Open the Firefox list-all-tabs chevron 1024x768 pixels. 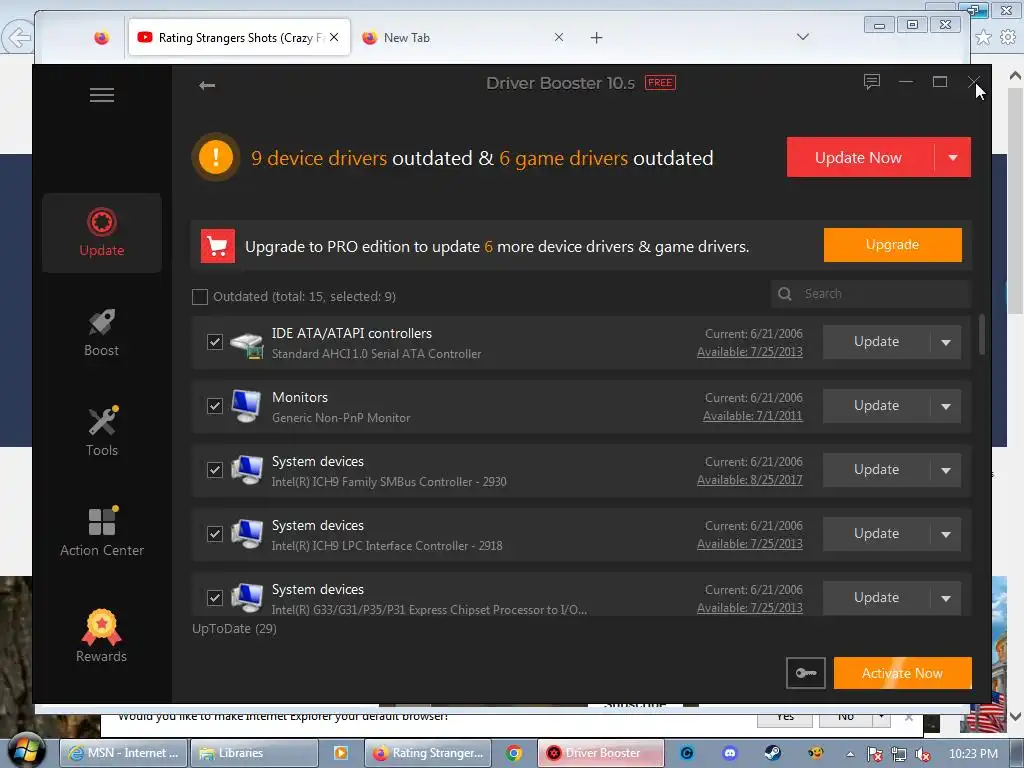tap(803, 37)
